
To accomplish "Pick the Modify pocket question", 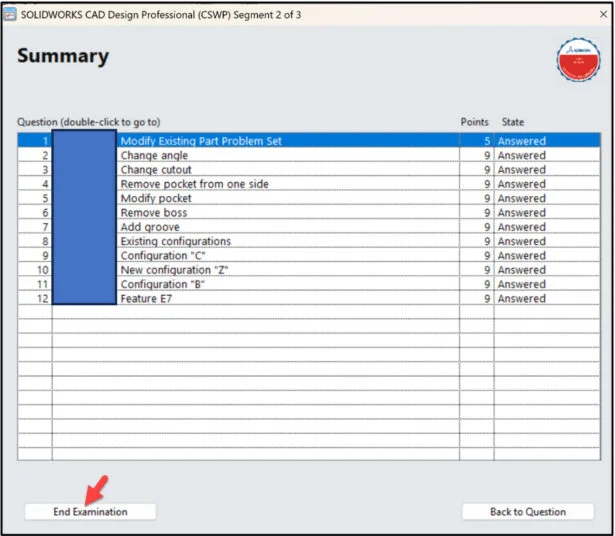I will (155, 198).
